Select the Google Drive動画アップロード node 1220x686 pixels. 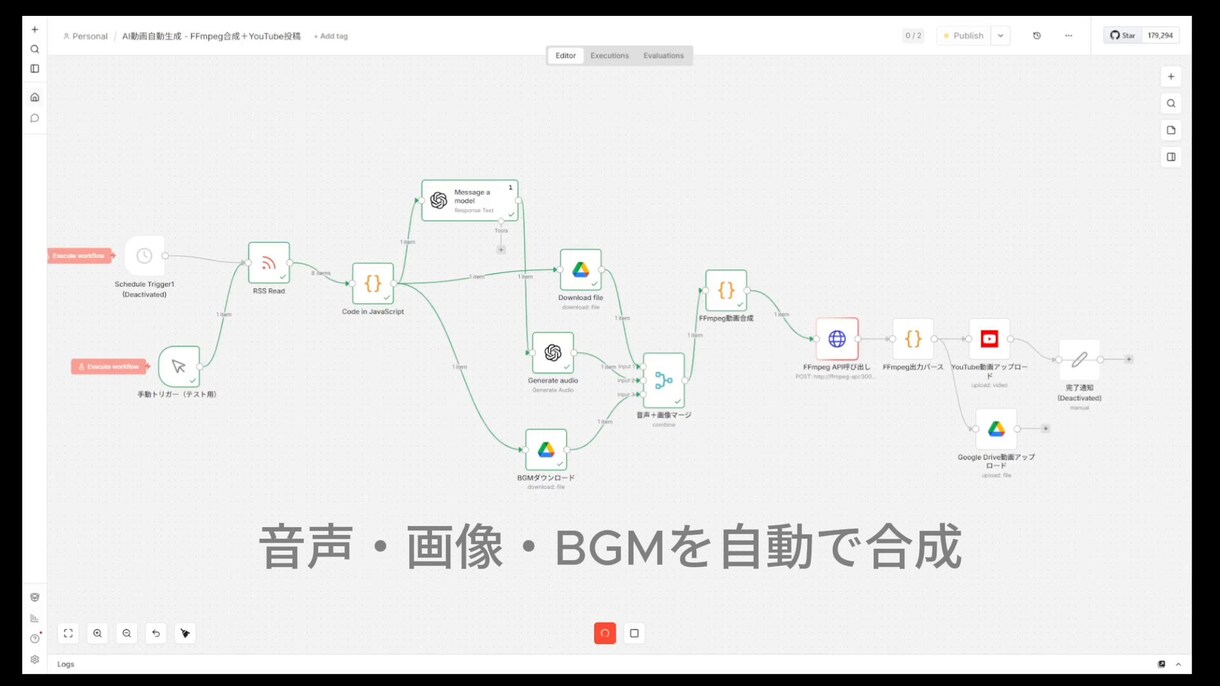coord(996,429)
